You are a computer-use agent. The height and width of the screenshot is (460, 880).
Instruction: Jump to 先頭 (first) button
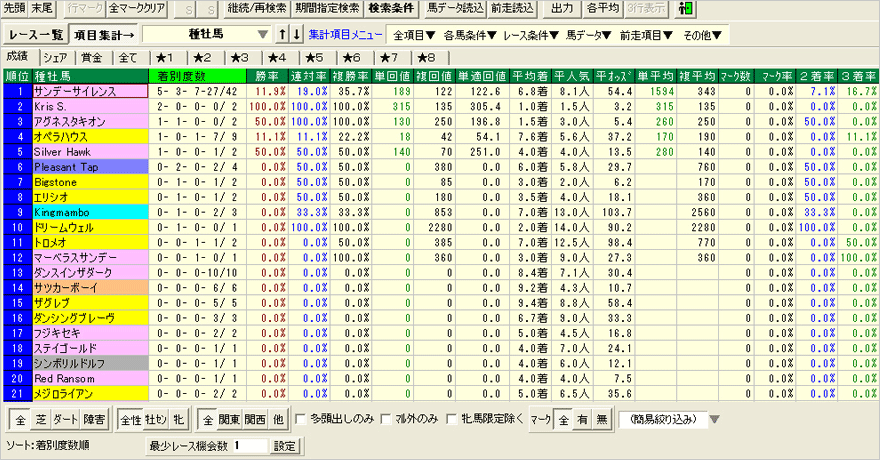pos(15,8)
